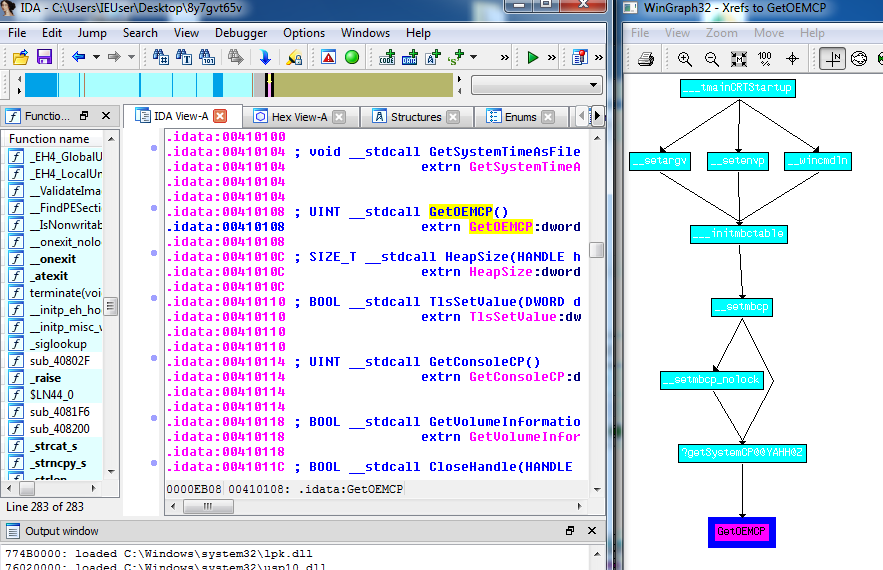Click the make Data plus icon
The width and height of the screenshot is (883, 570).
[x=410, y=57]
